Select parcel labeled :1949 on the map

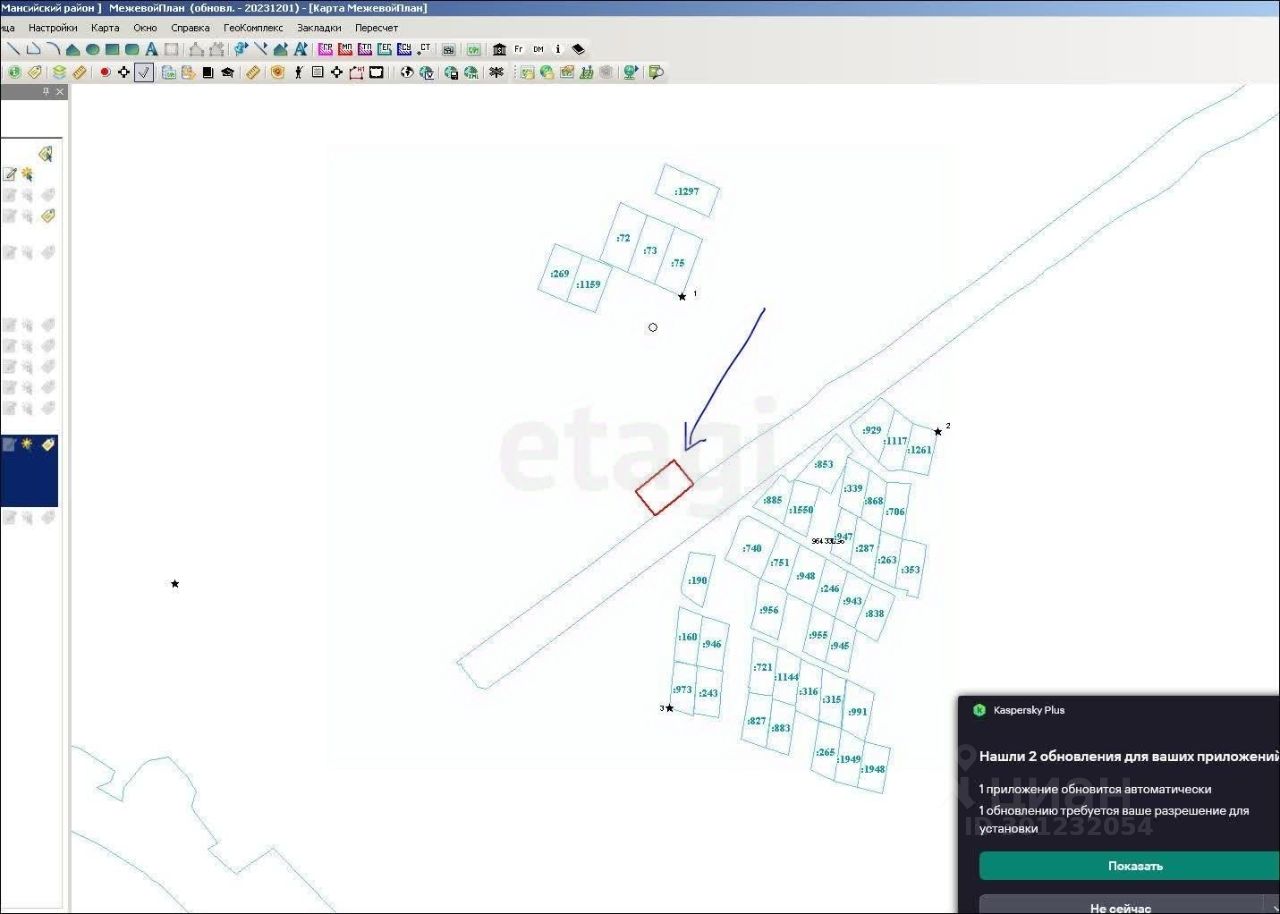pos(849,759)
